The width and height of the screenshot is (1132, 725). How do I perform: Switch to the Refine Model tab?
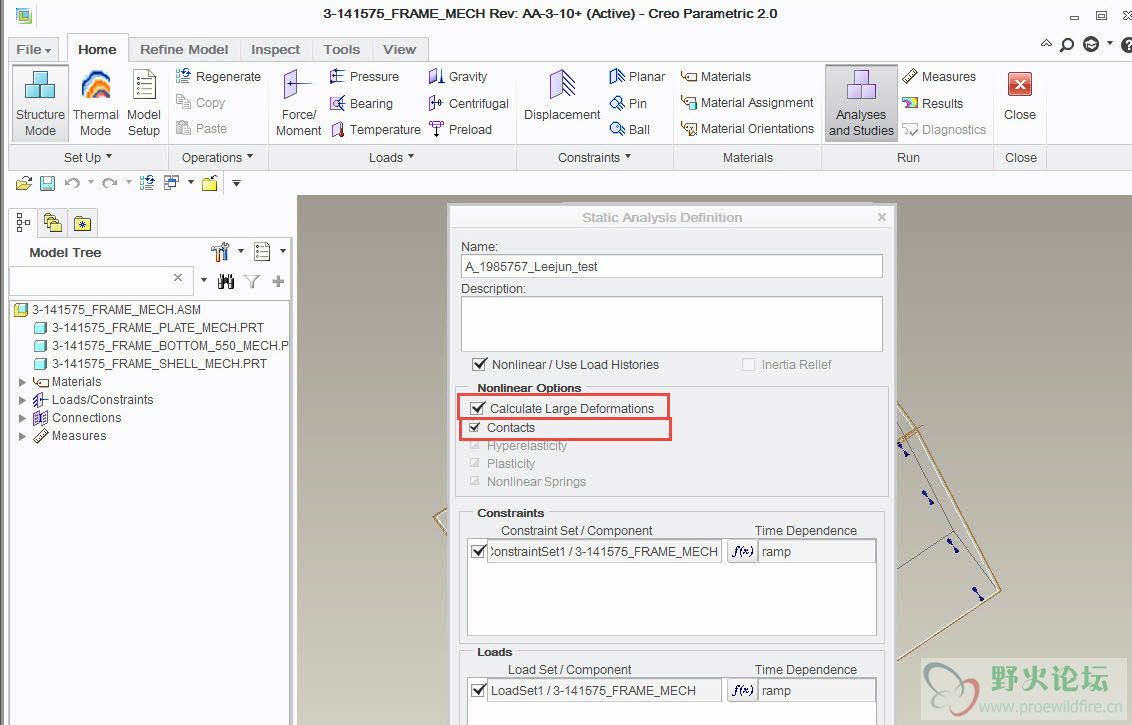click(x=184, y=49)
